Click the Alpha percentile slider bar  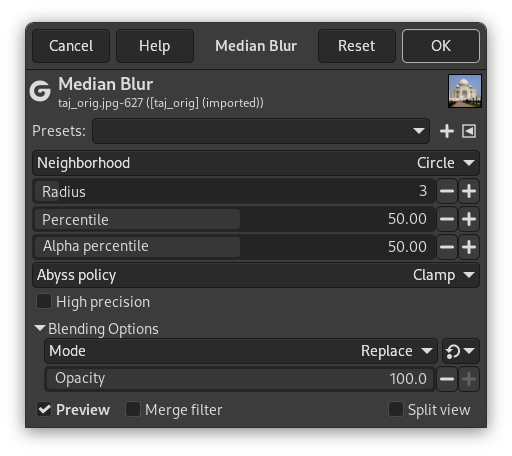pyautogui.click(x=234, y=247)
